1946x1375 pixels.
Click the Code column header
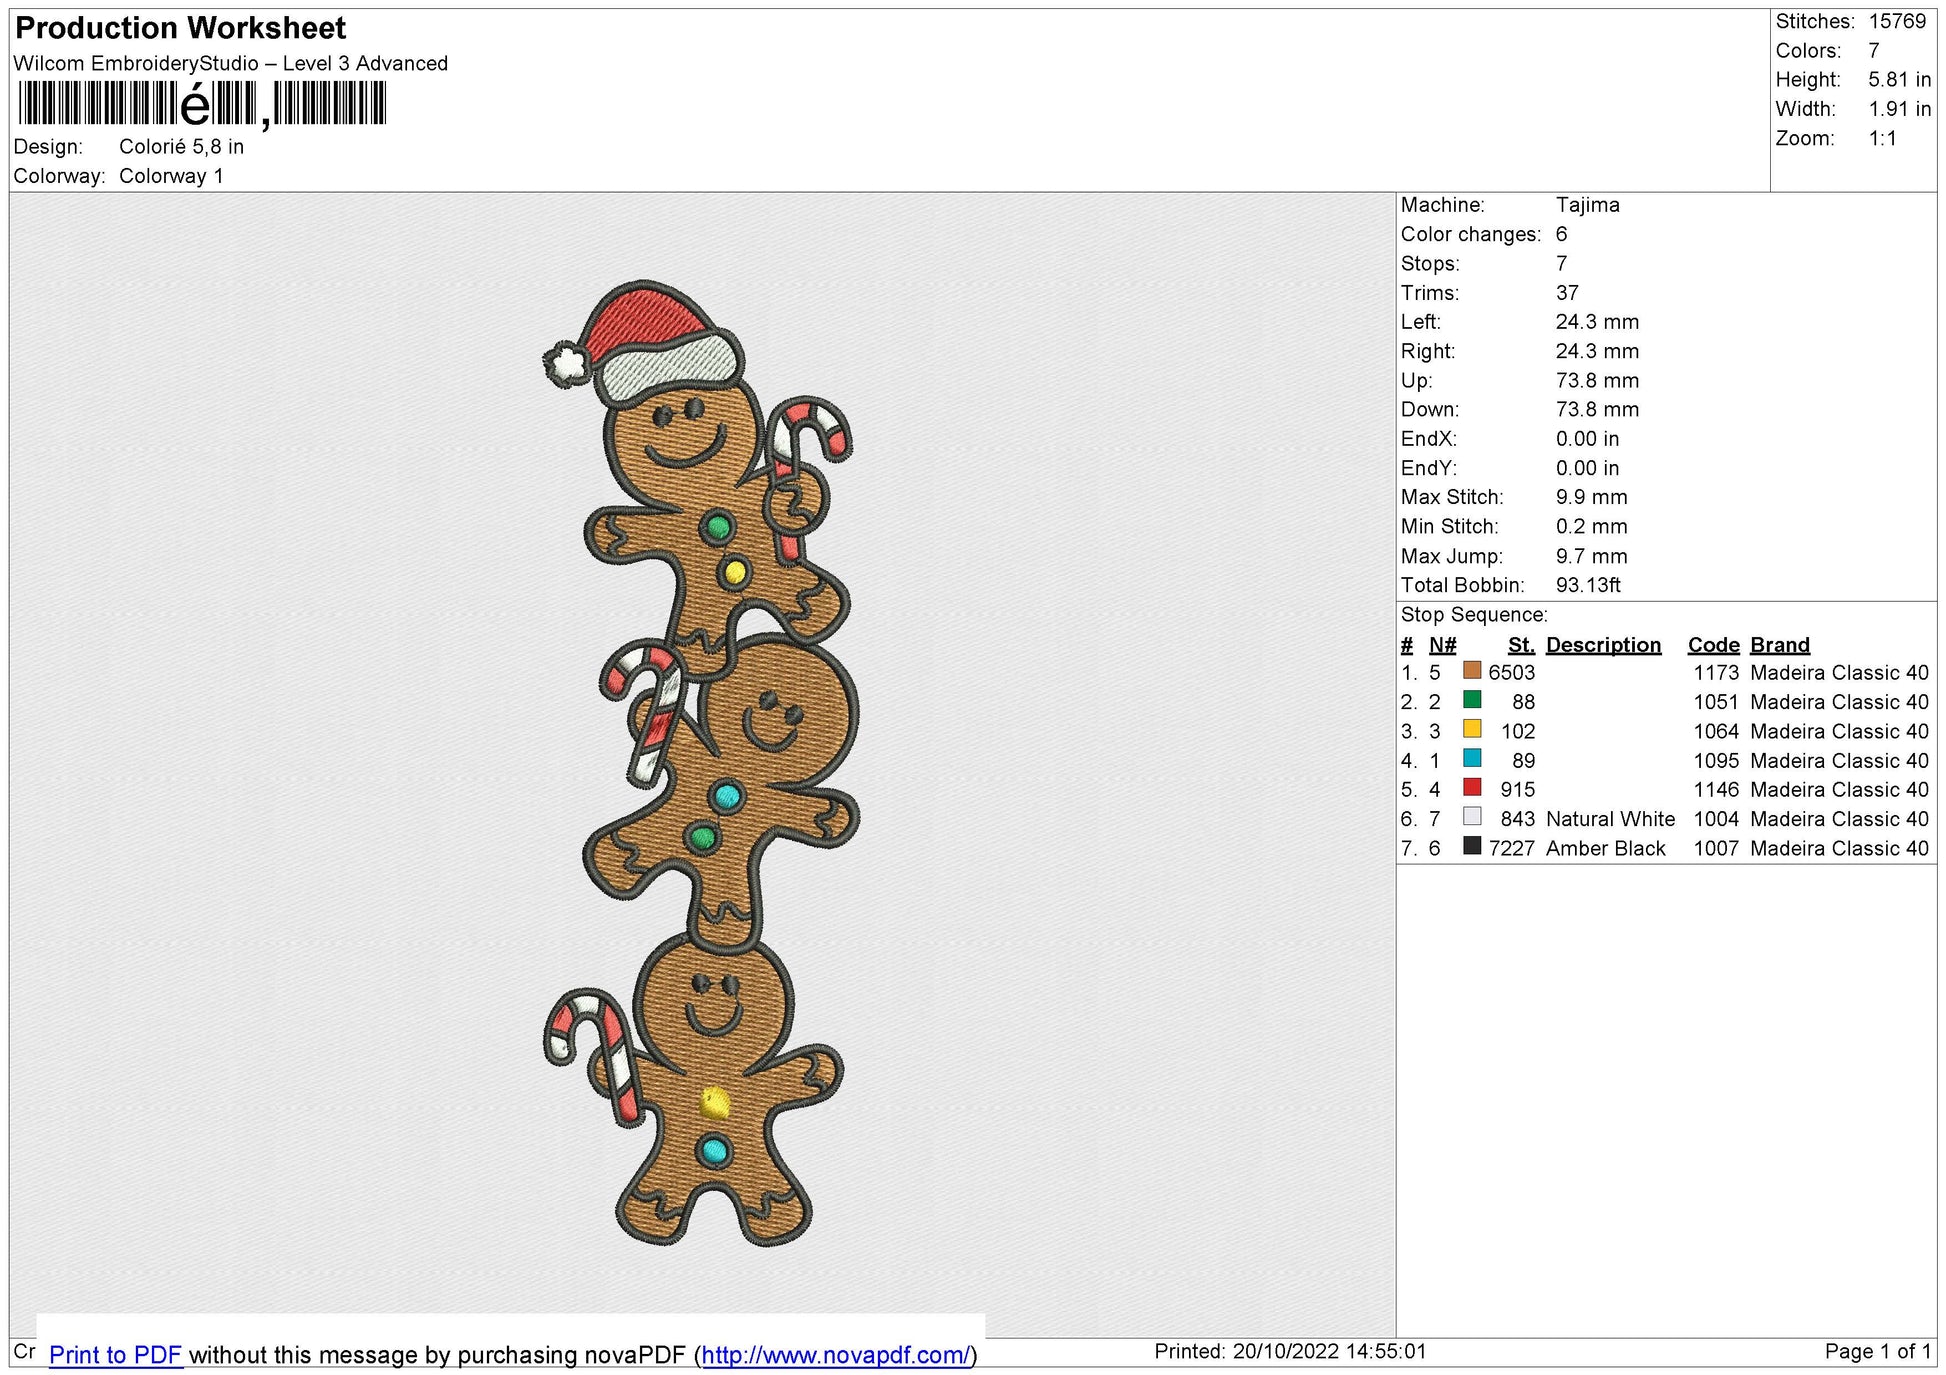1713,645
